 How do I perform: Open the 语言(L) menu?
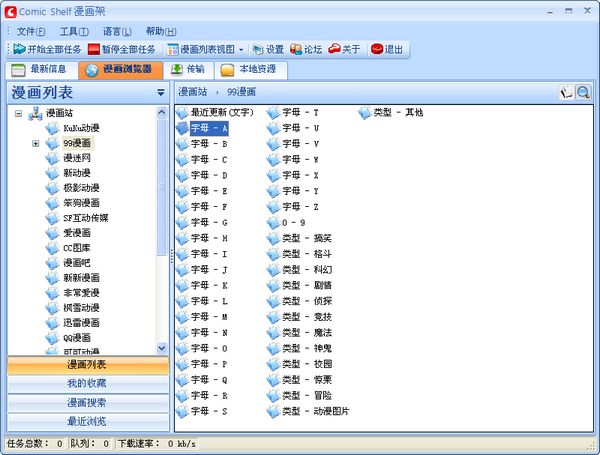click(x=117, y=31)
